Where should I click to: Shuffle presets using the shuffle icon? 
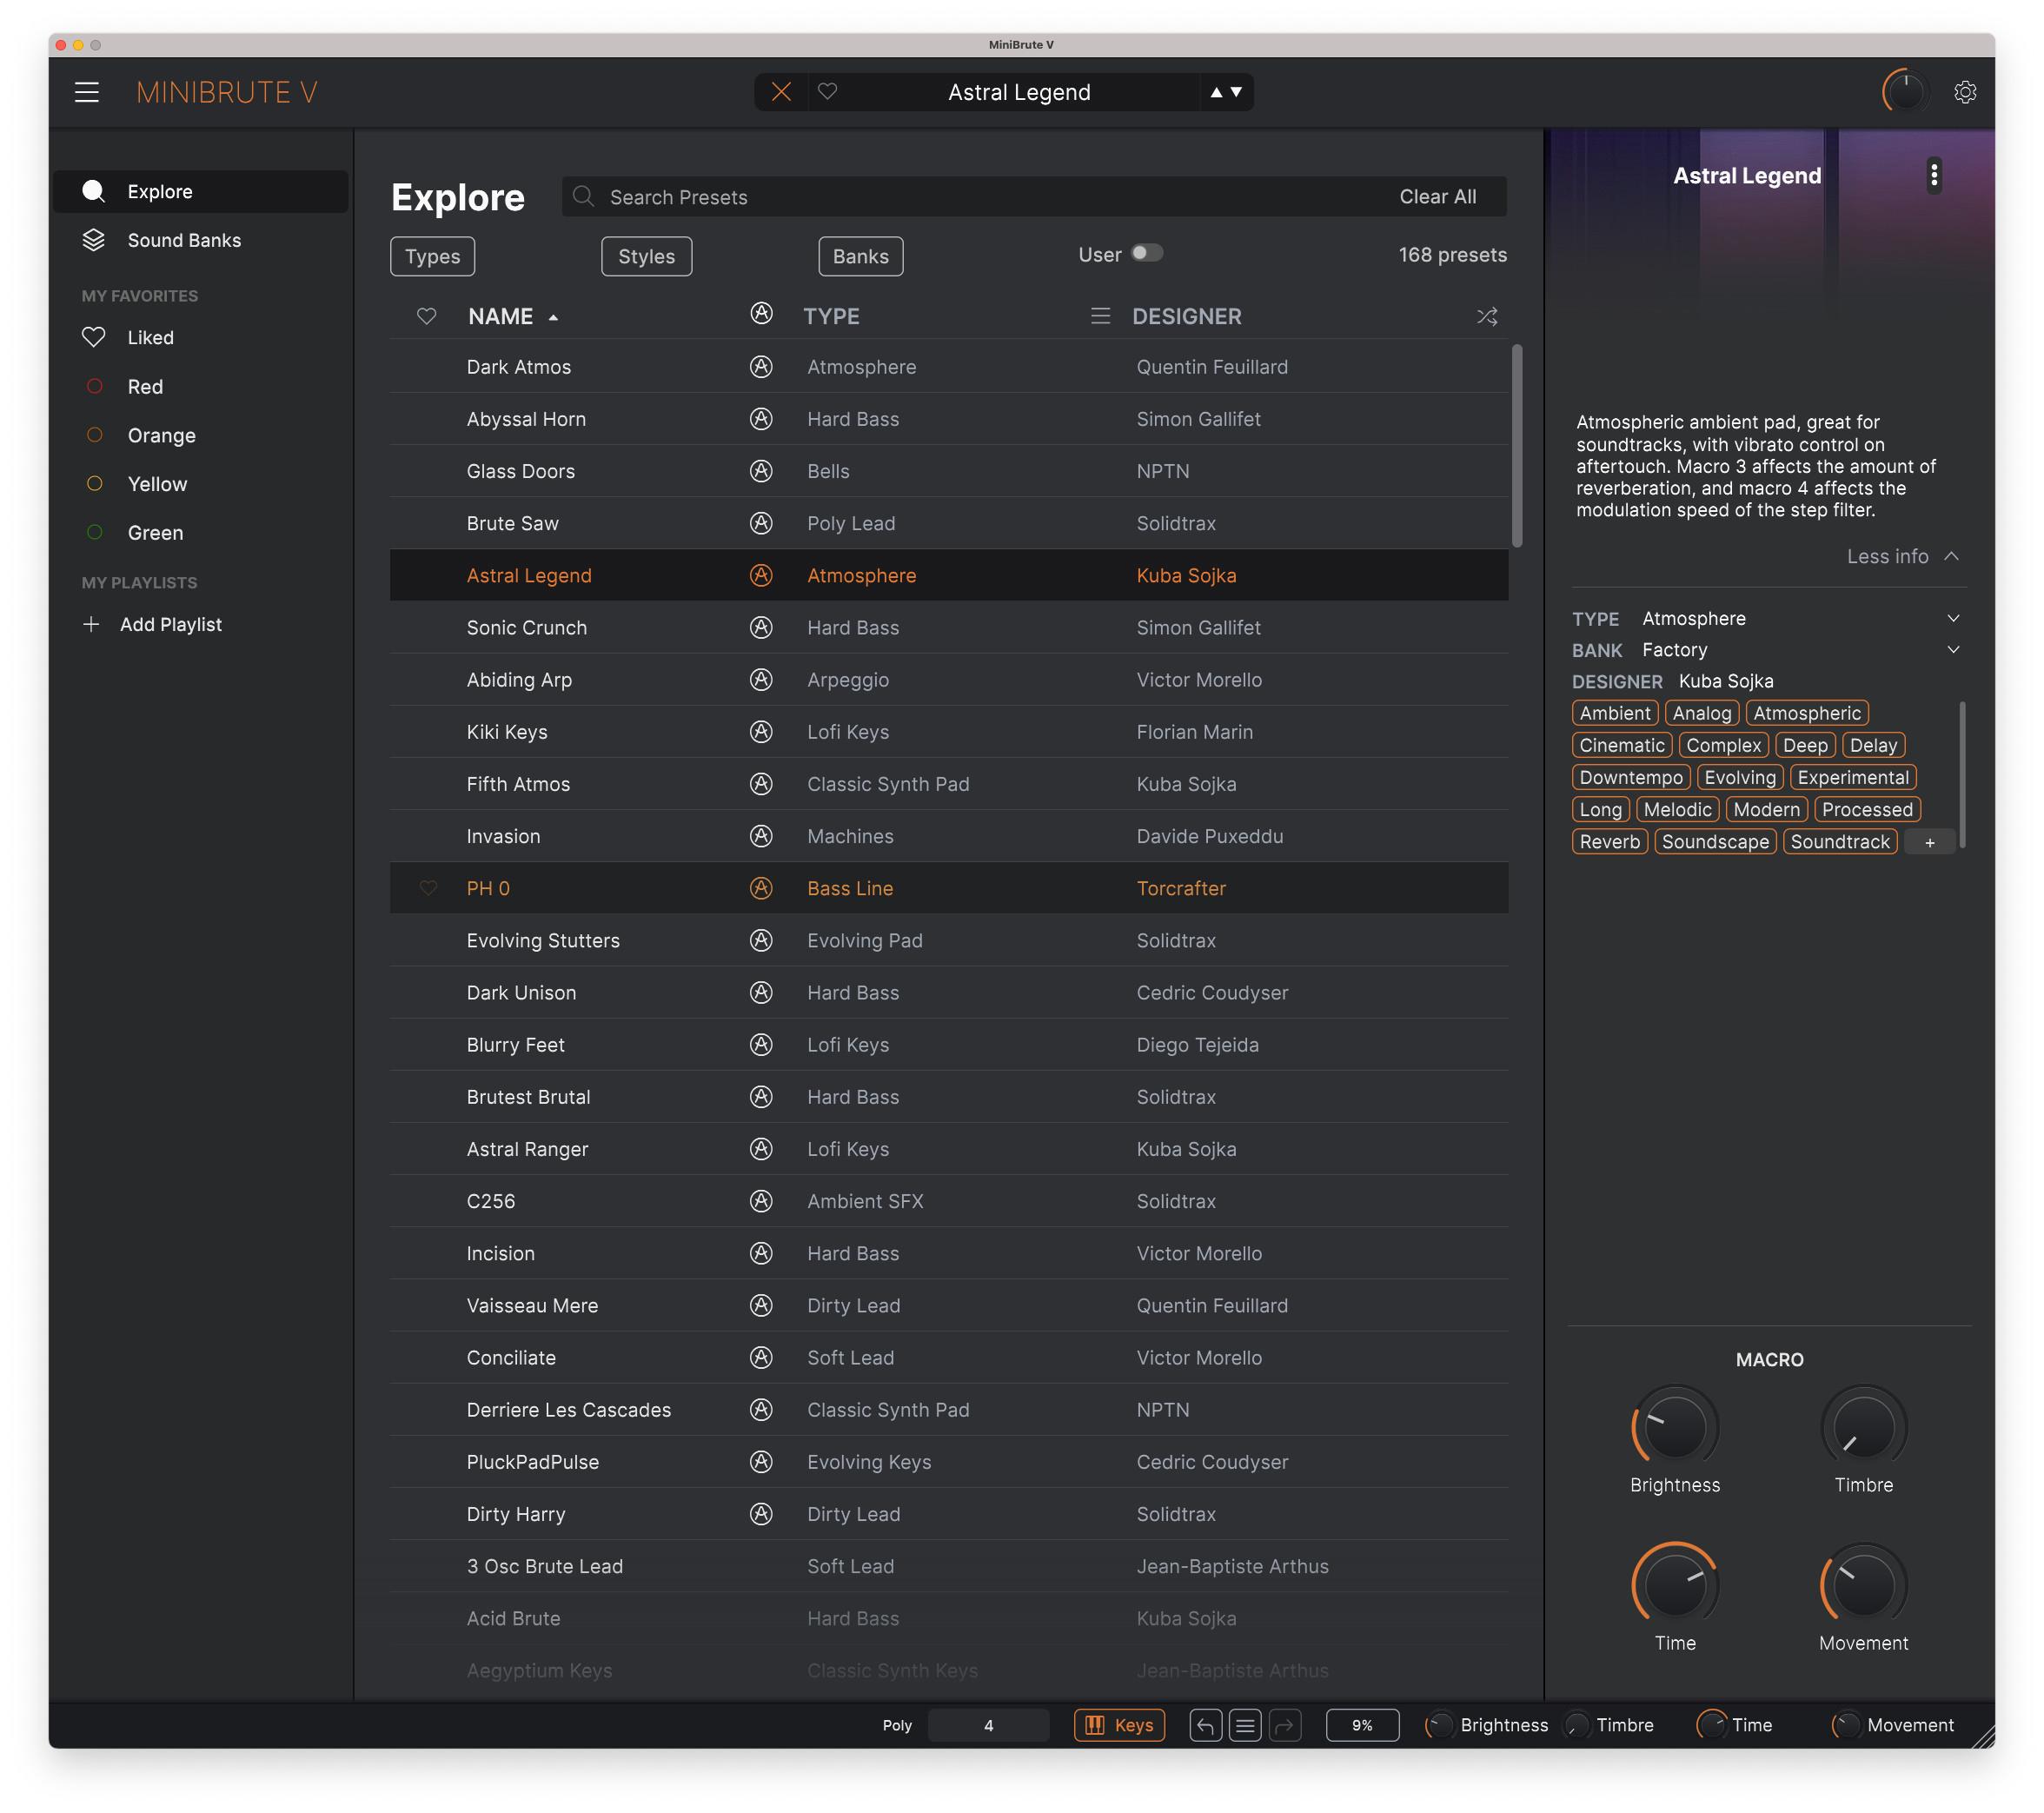tap(1487, 316)
